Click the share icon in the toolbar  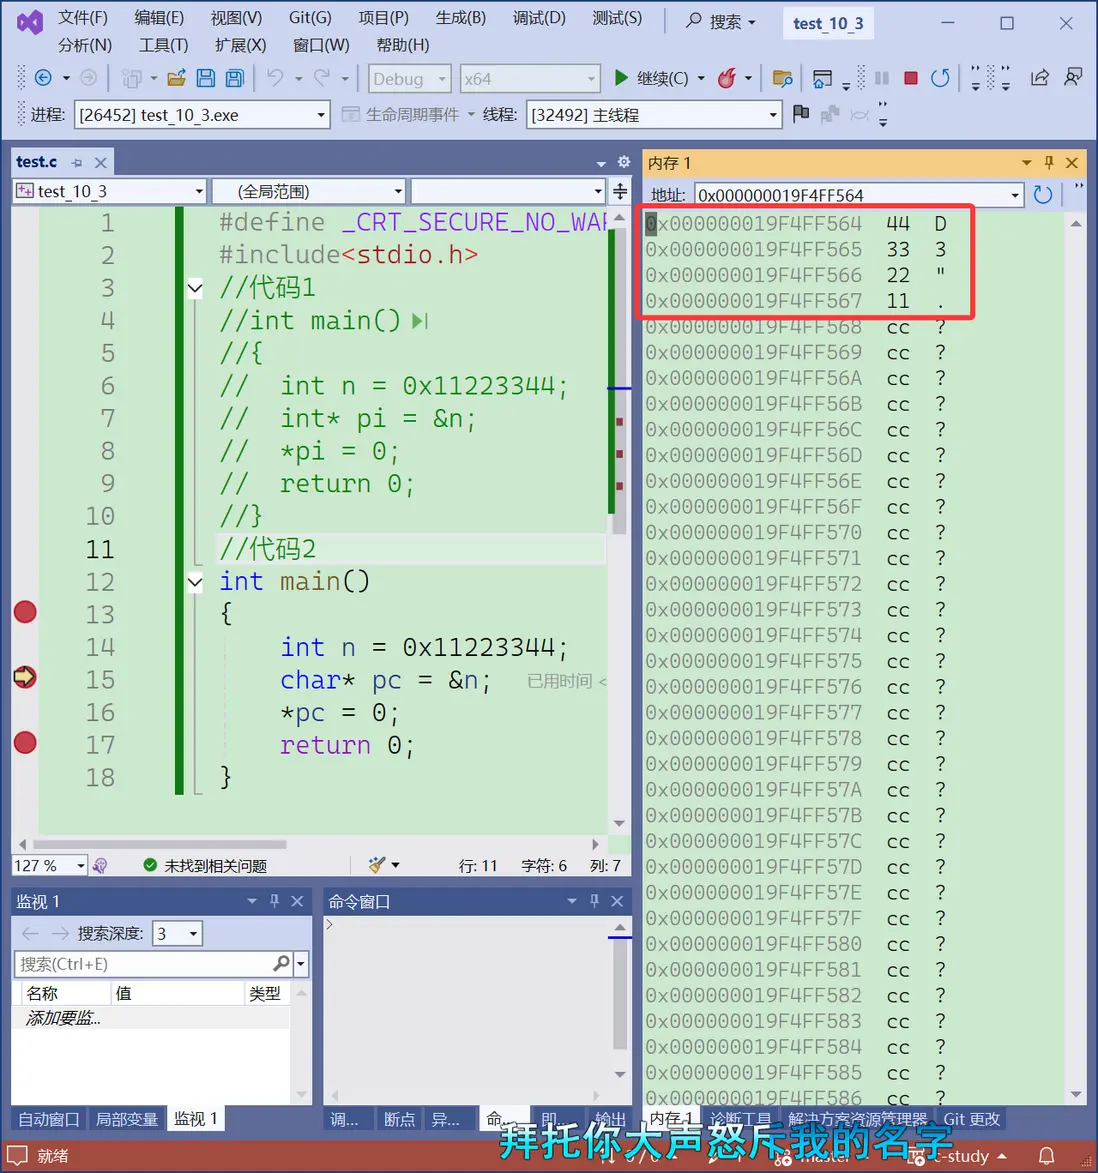pos(1040,78)
